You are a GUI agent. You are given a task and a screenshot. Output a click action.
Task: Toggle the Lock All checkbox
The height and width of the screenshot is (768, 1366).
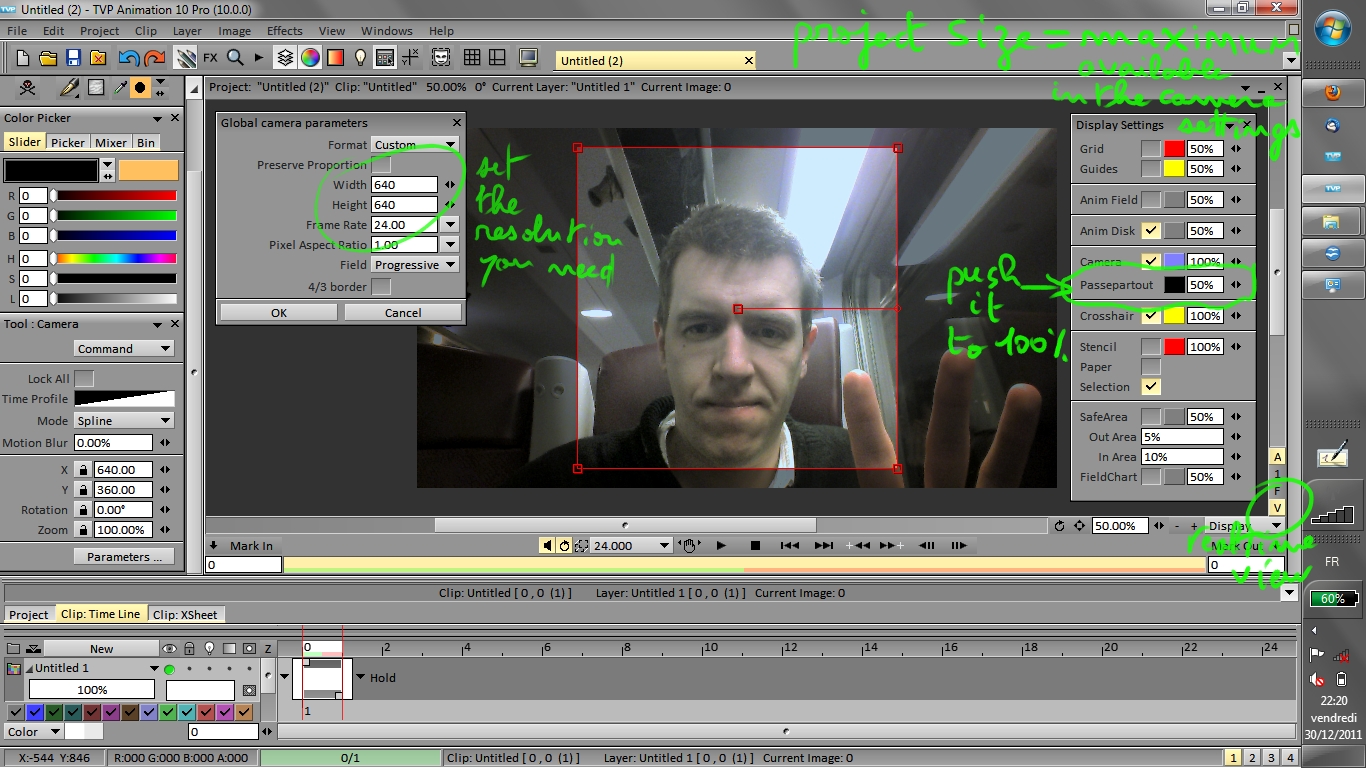click(84, 378)
